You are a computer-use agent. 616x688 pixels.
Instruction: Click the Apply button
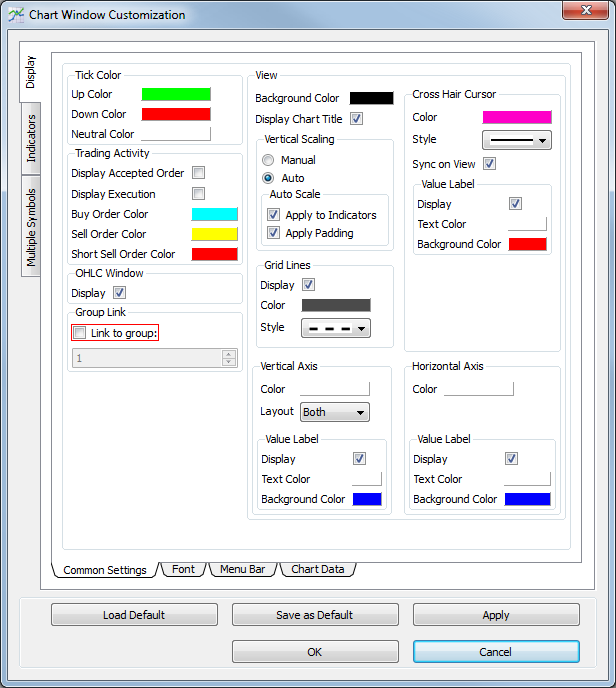[496, 615]
